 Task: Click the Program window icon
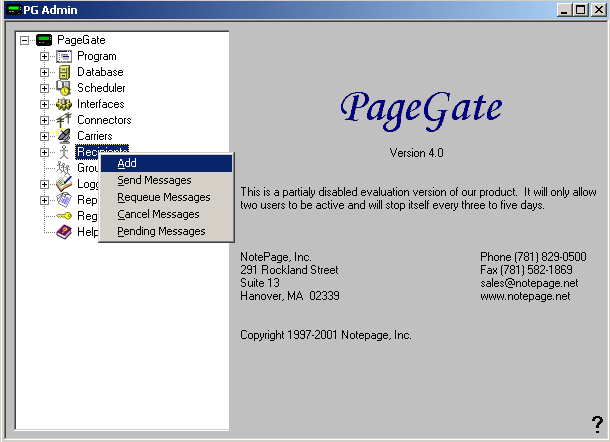pyautogui.click(x=64, y=56)
